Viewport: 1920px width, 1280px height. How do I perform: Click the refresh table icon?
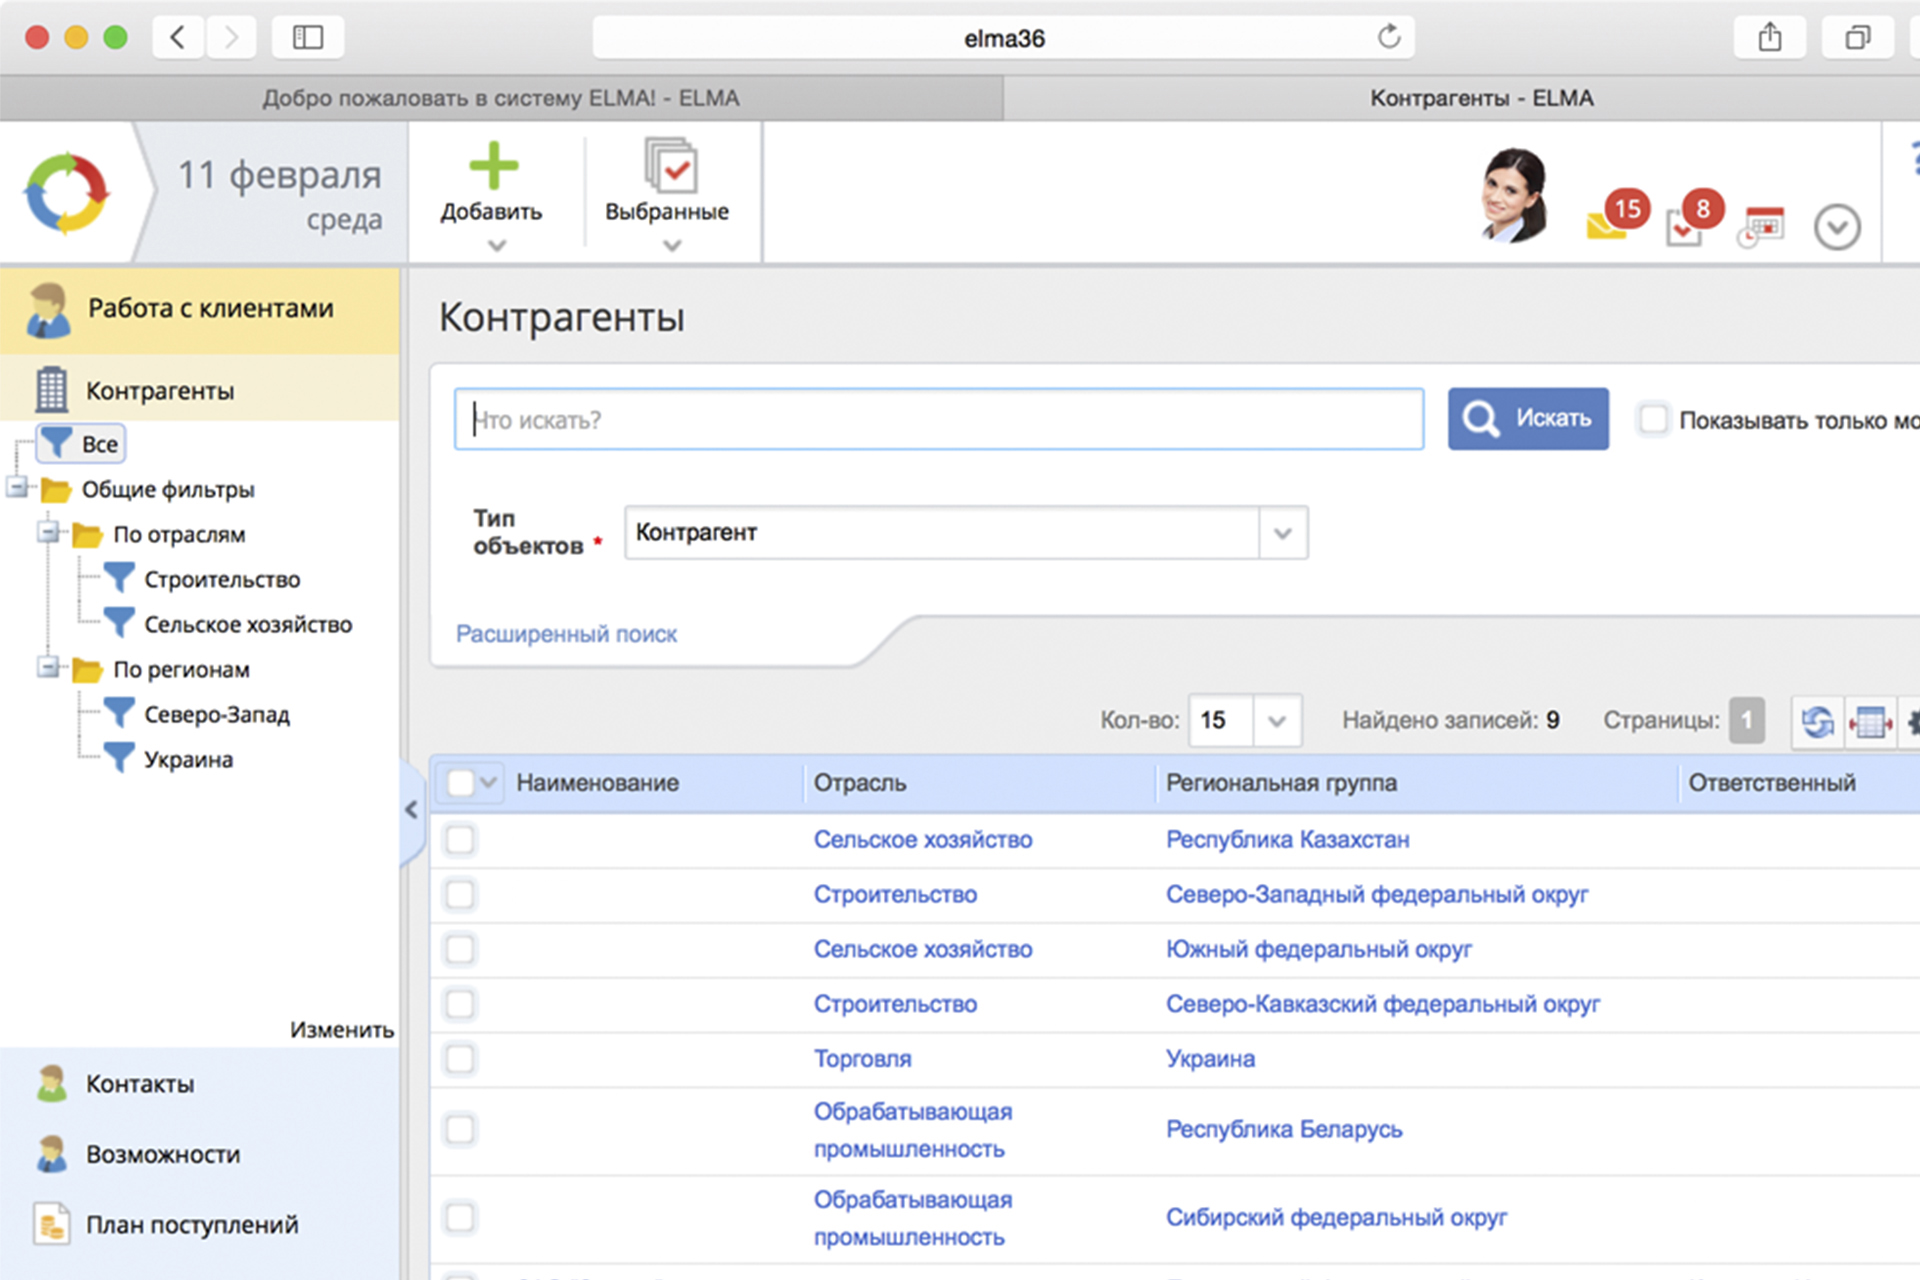(1817, 721)
